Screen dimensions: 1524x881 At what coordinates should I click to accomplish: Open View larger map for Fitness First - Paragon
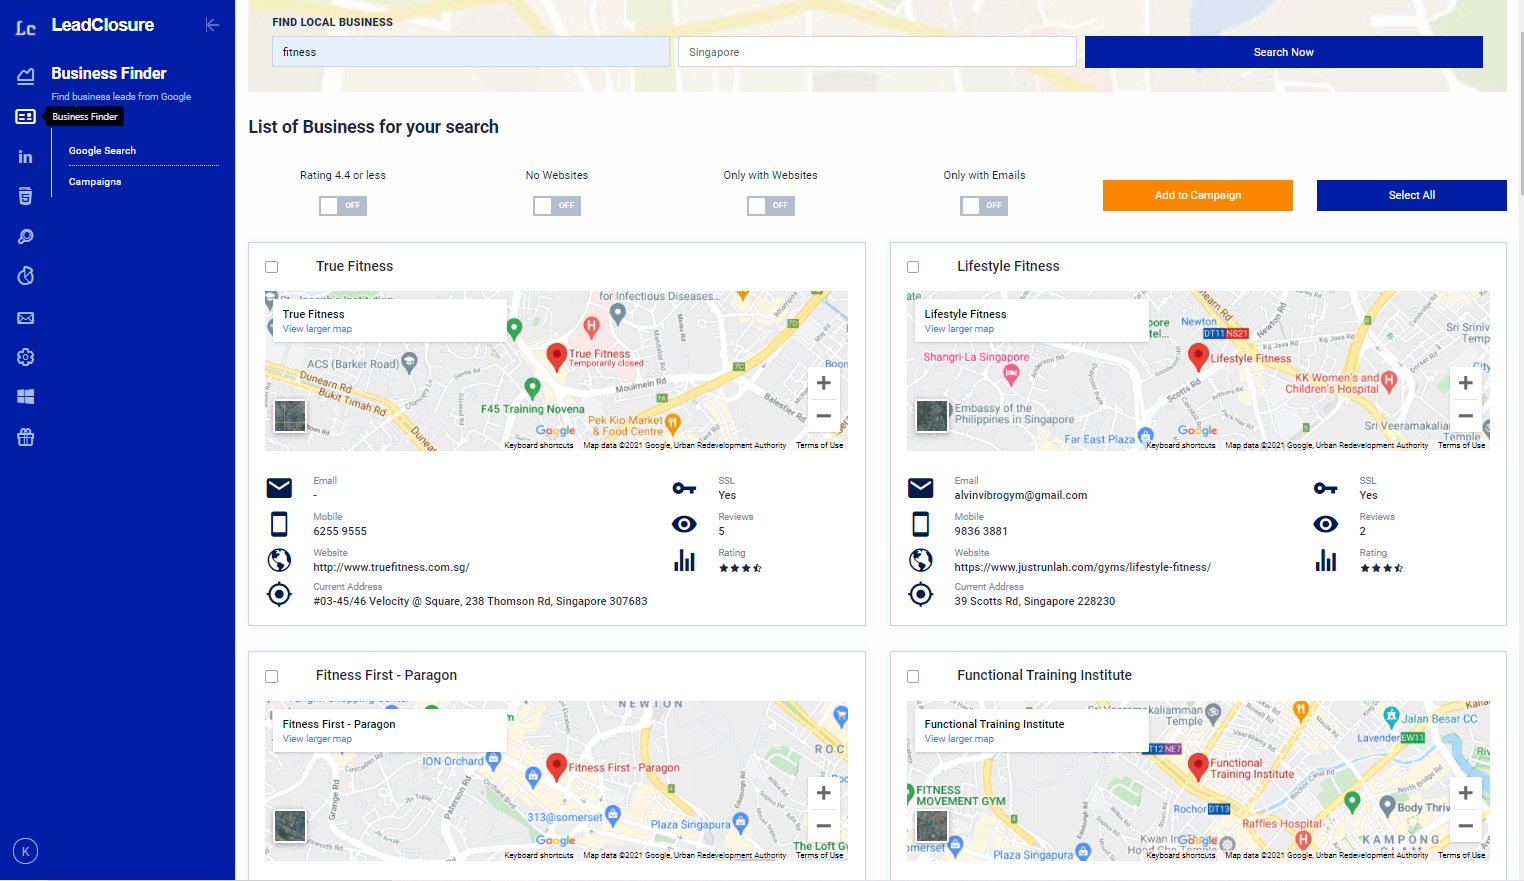(x=317, y=739)
